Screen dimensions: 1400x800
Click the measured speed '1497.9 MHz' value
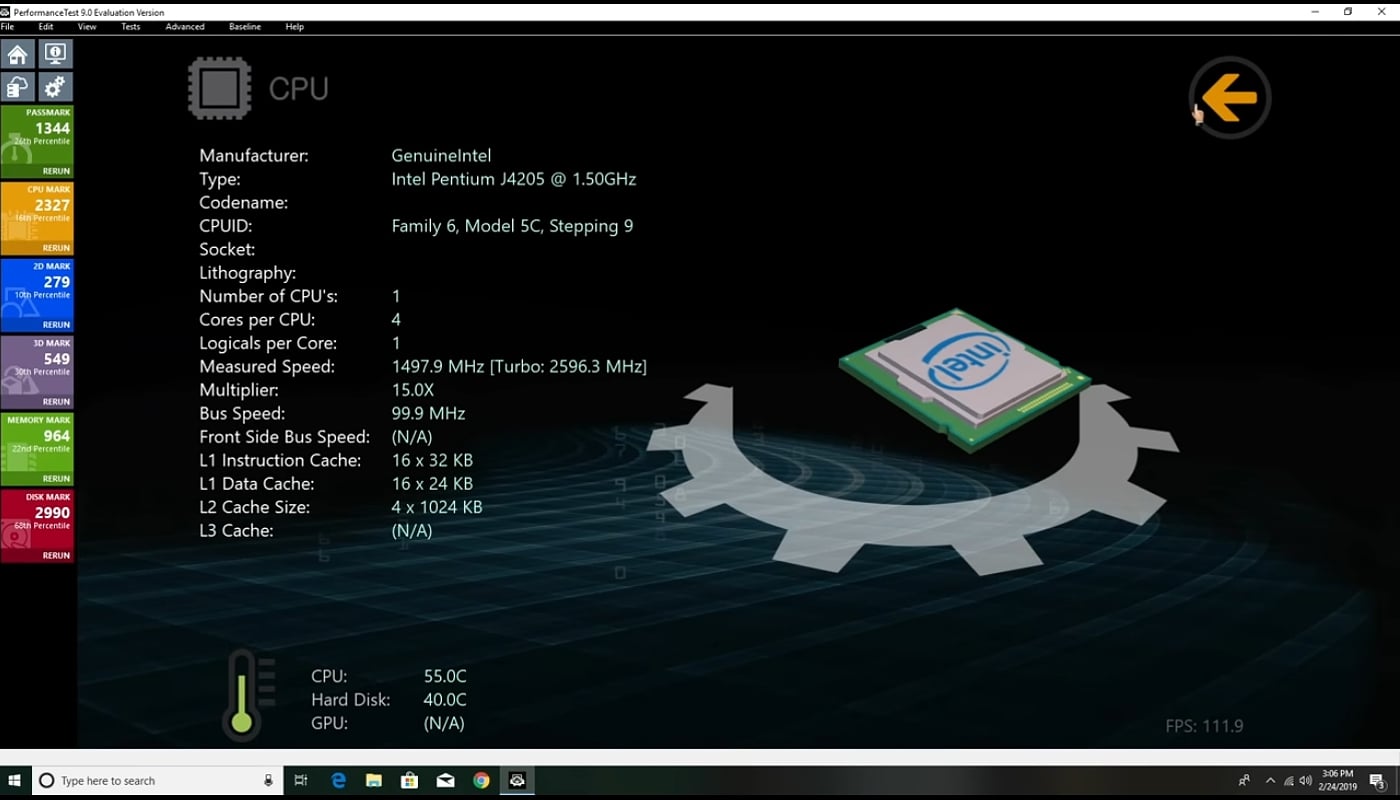(438, 367)
